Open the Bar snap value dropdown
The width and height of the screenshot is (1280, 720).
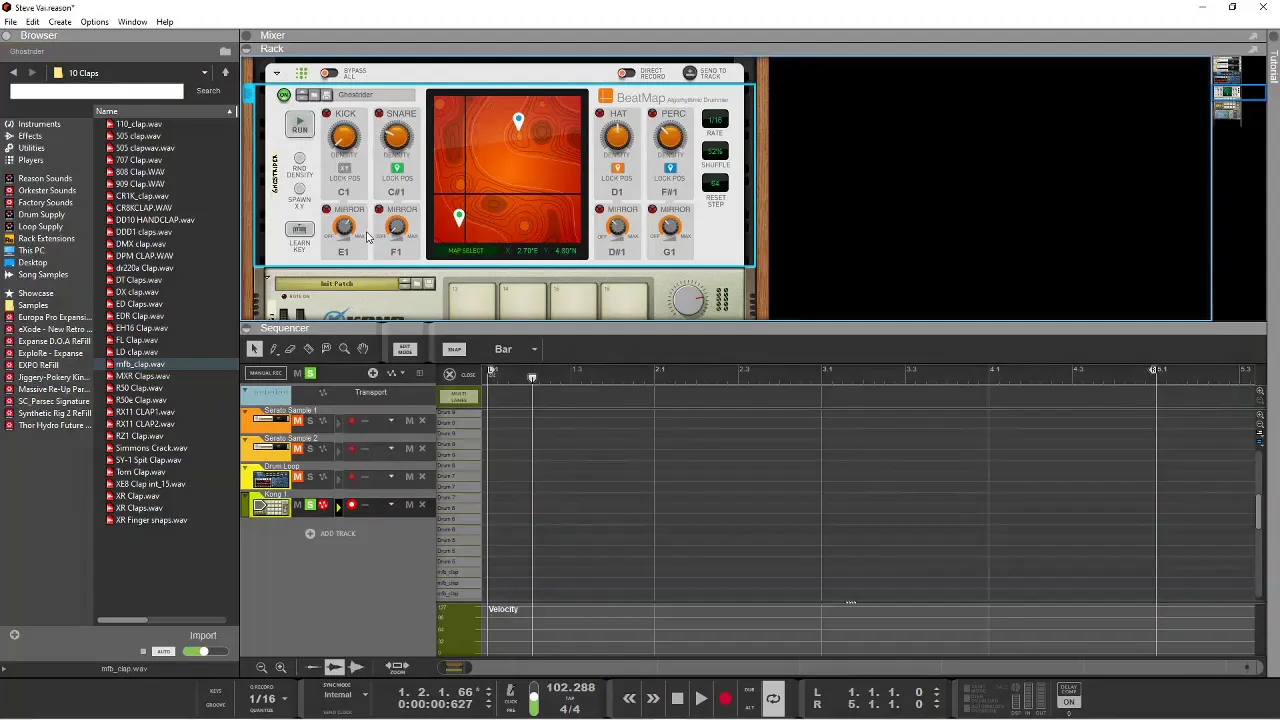[x=534, y=350]
